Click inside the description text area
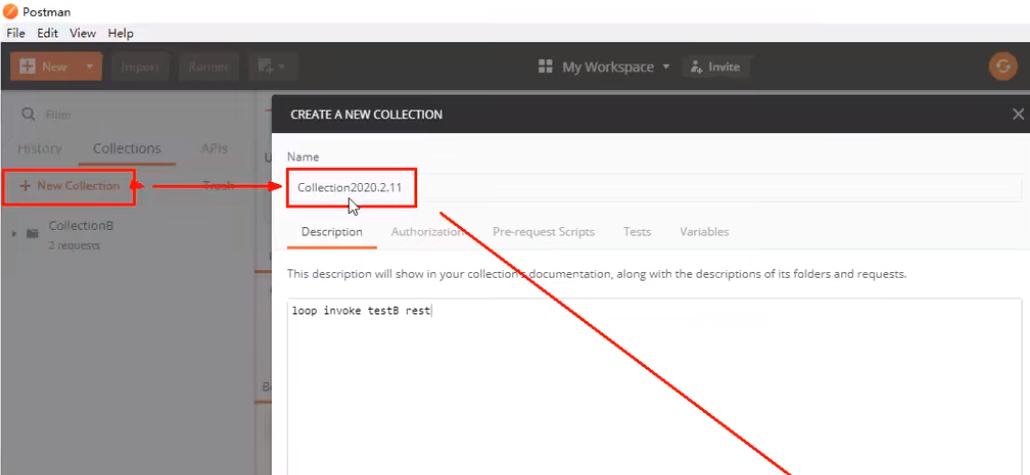The height and width of the screenshot is (475, 1030). (650, 390)
